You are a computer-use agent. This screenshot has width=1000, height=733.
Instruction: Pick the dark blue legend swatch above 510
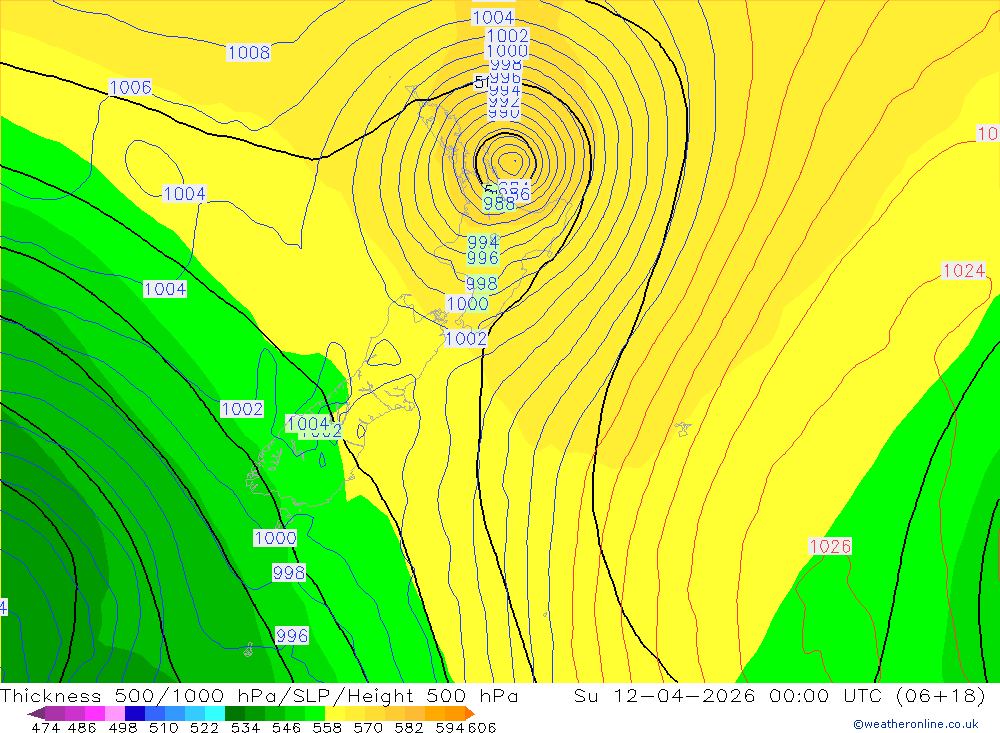(x=135, y=713)
